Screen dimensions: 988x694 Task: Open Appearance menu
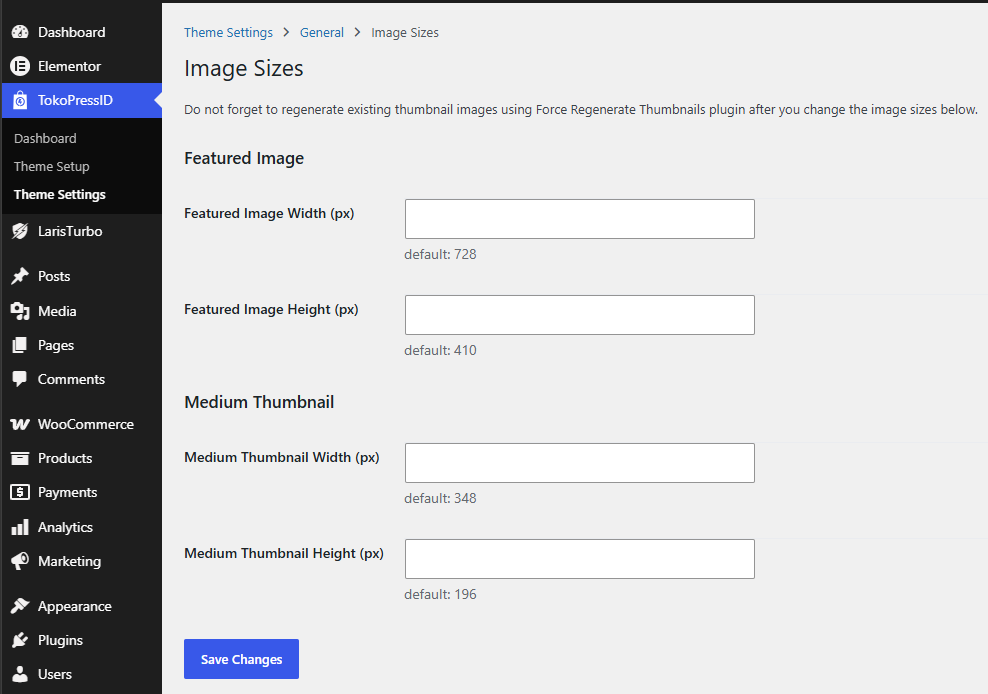[82, 606]
